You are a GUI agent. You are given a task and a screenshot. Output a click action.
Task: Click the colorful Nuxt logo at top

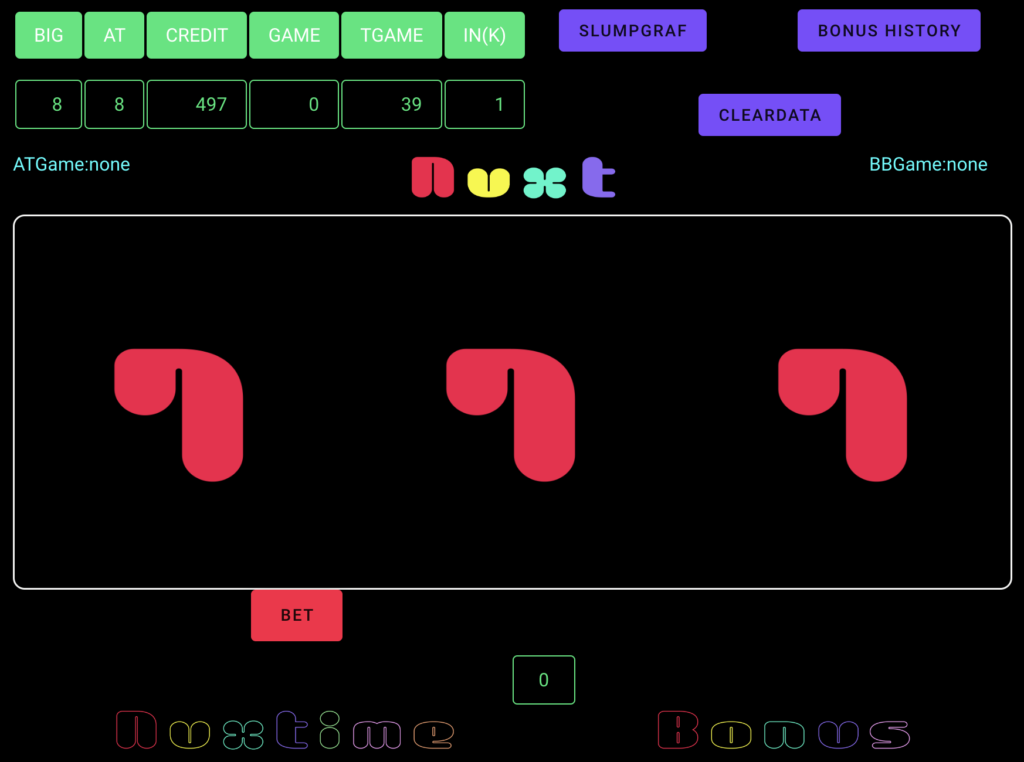coord(513,178)
